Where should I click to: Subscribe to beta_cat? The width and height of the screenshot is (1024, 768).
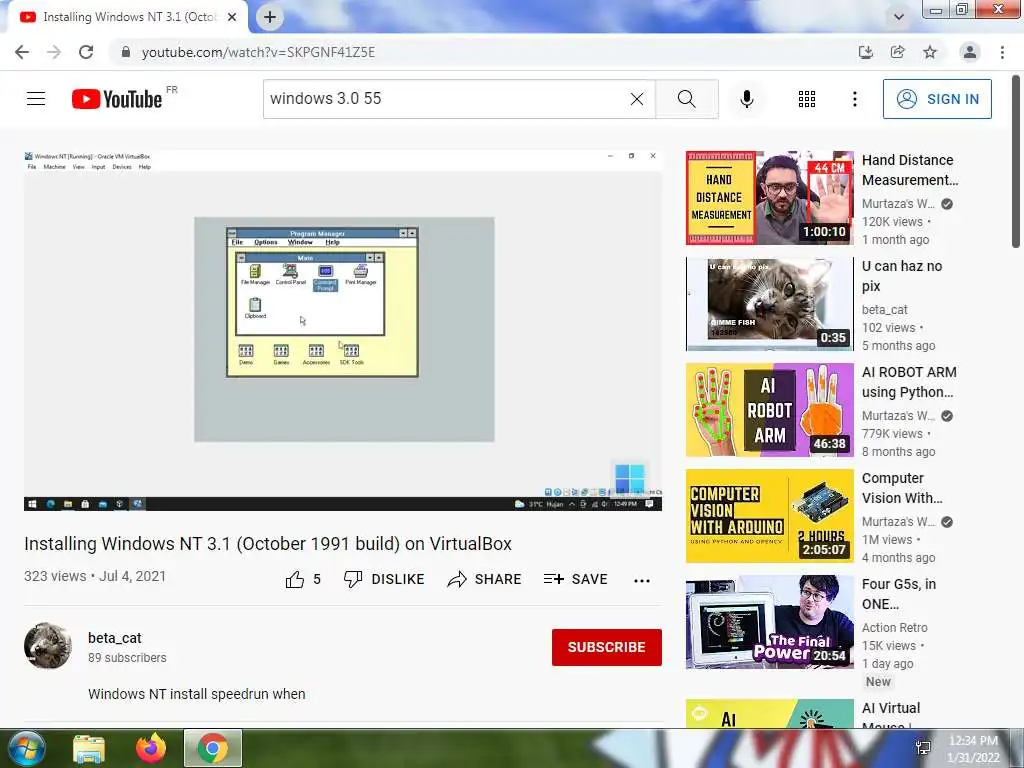click(607, 647)
